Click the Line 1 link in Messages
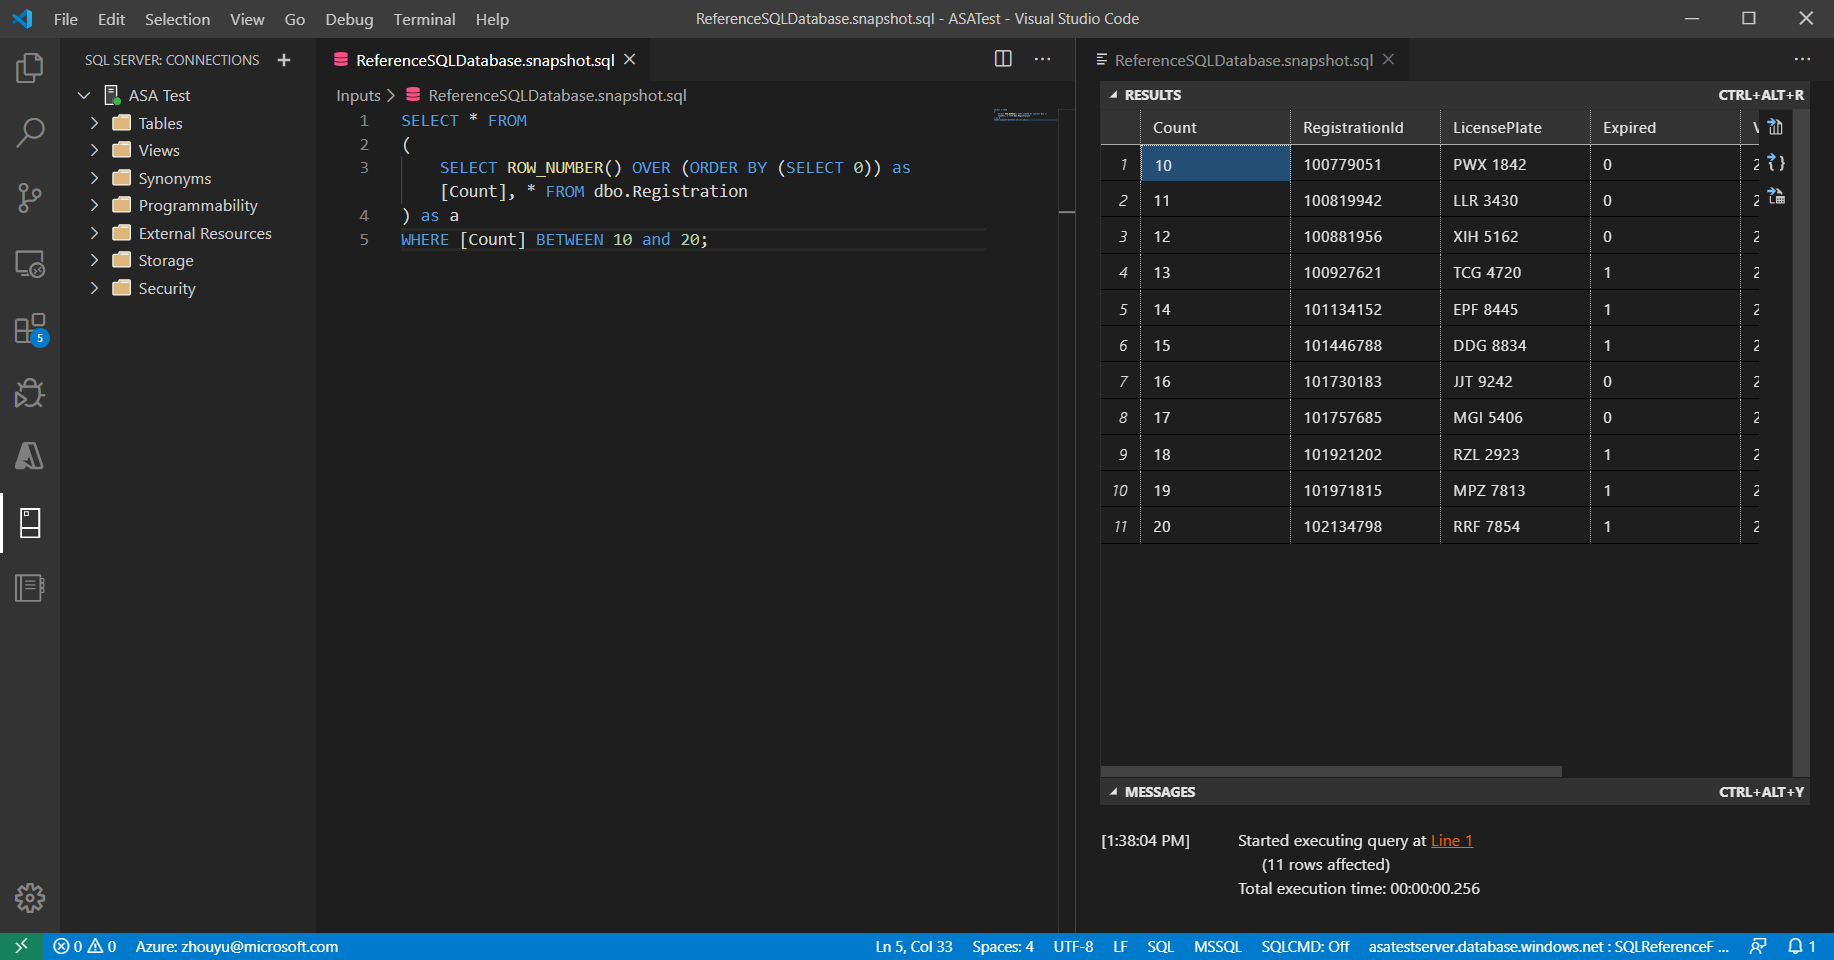 tap(1451, 840)
